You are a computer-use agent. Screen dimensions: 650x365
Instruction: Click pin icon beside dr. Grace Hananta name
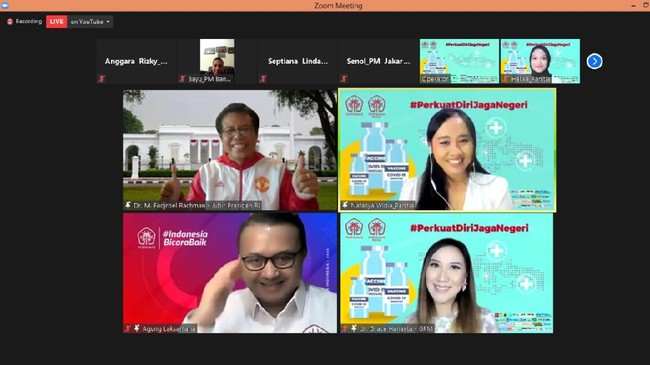point(354,328)
